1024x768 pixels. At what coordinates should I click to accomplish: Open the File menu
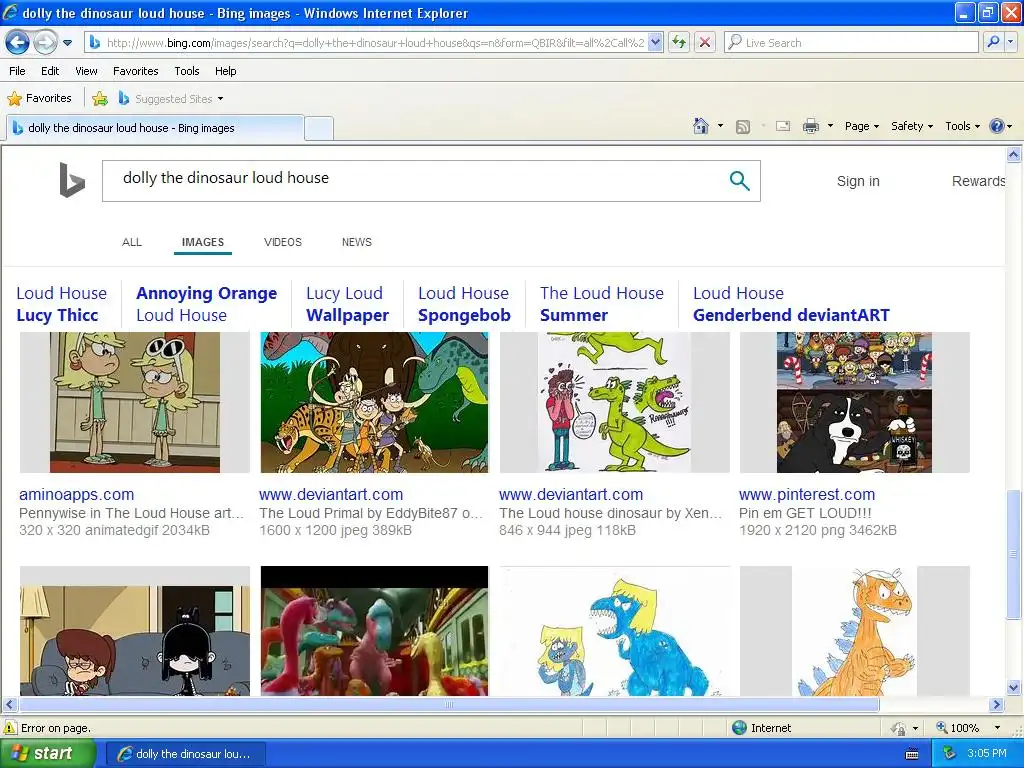coord(18,71)
